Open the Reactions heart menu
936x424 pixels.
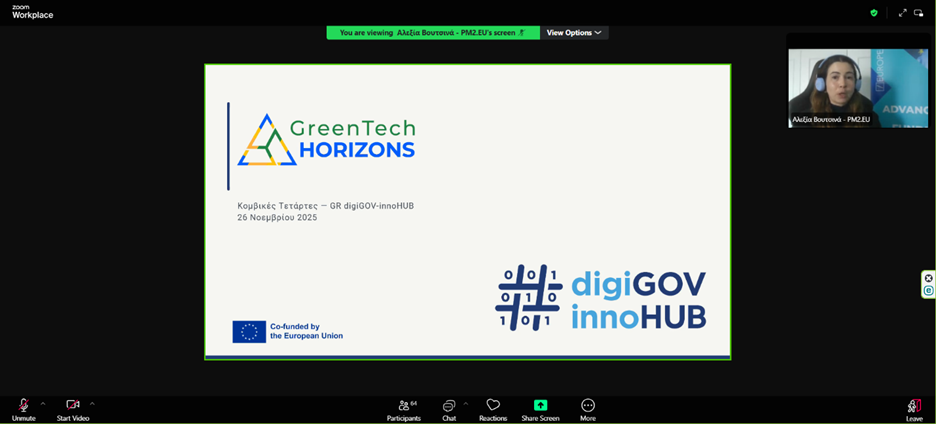point(493,408)
